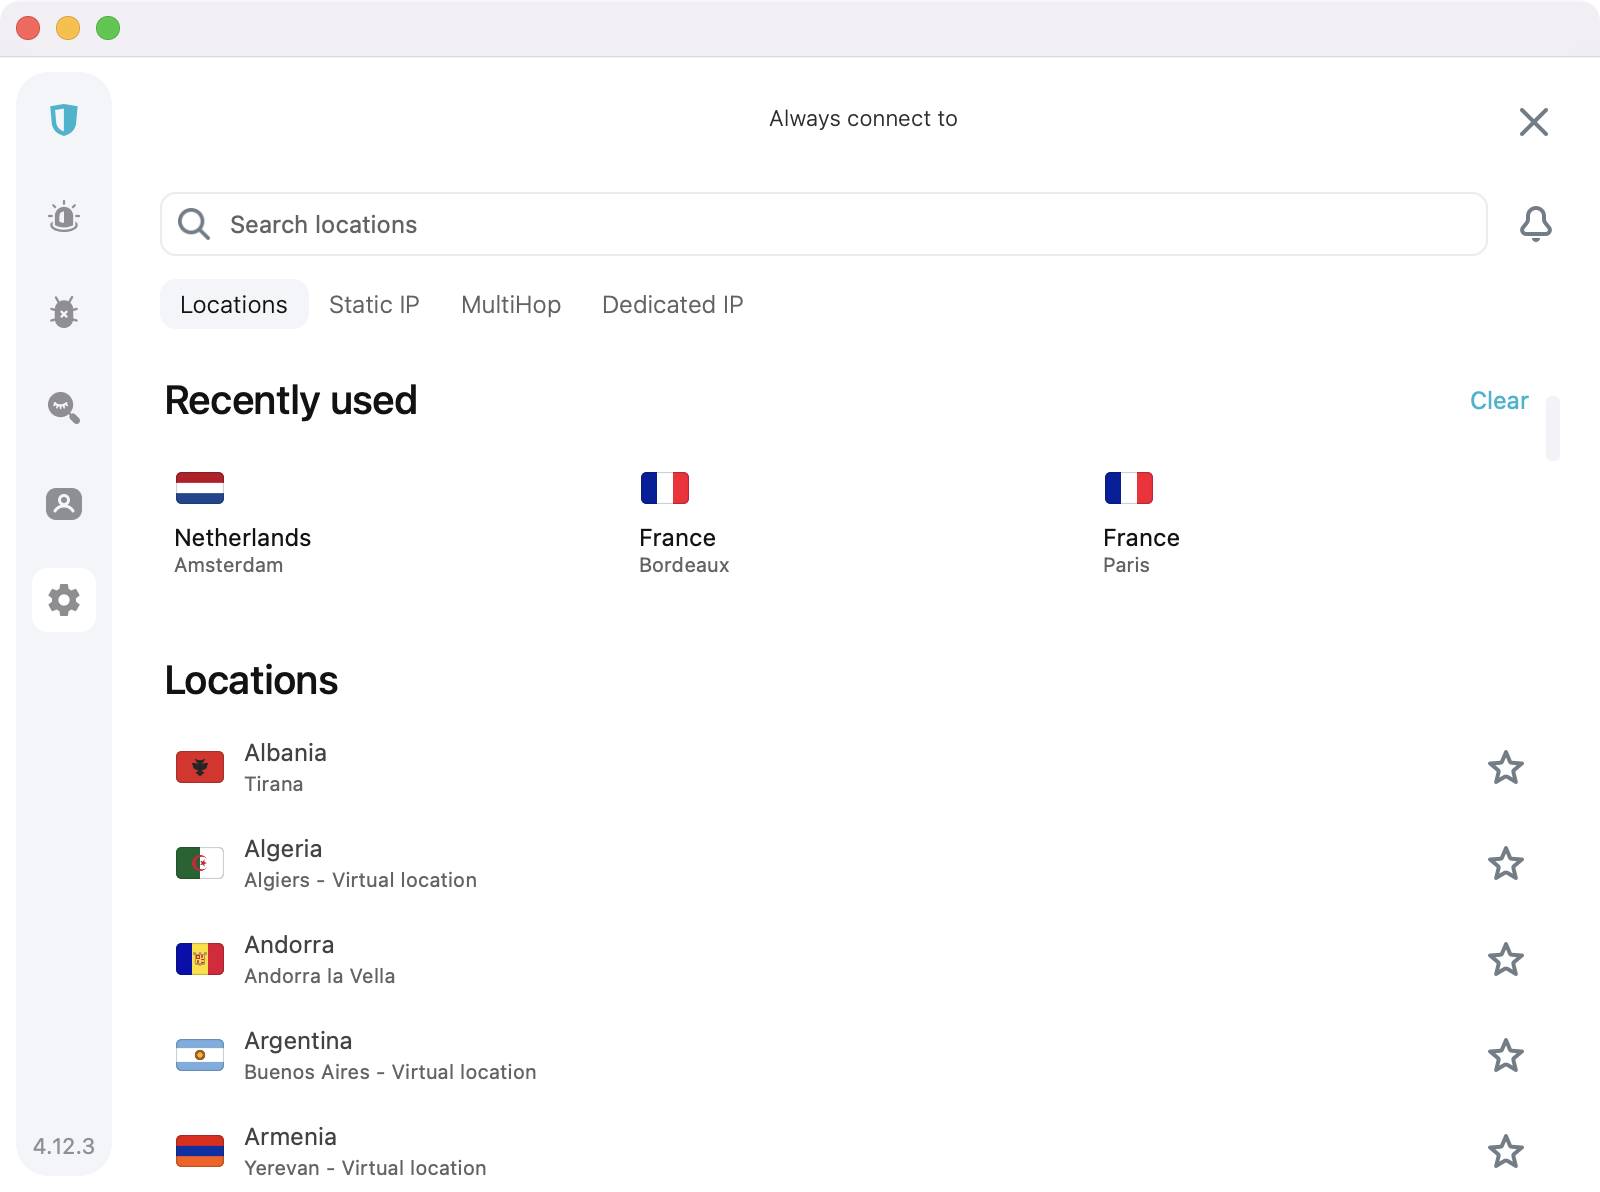Favorite Albania with the star
1600x1192 pixels.
[x=1505, y=768]
